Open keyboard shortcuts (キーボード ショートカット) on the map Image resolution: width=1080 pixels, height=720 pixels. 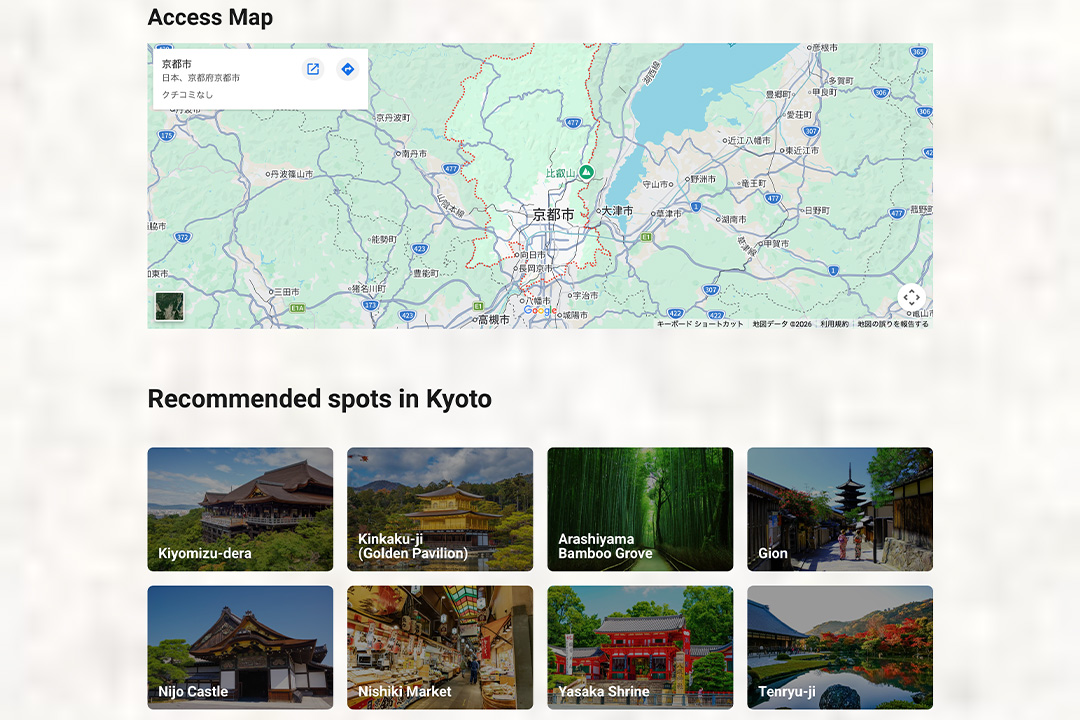point(700,324)
